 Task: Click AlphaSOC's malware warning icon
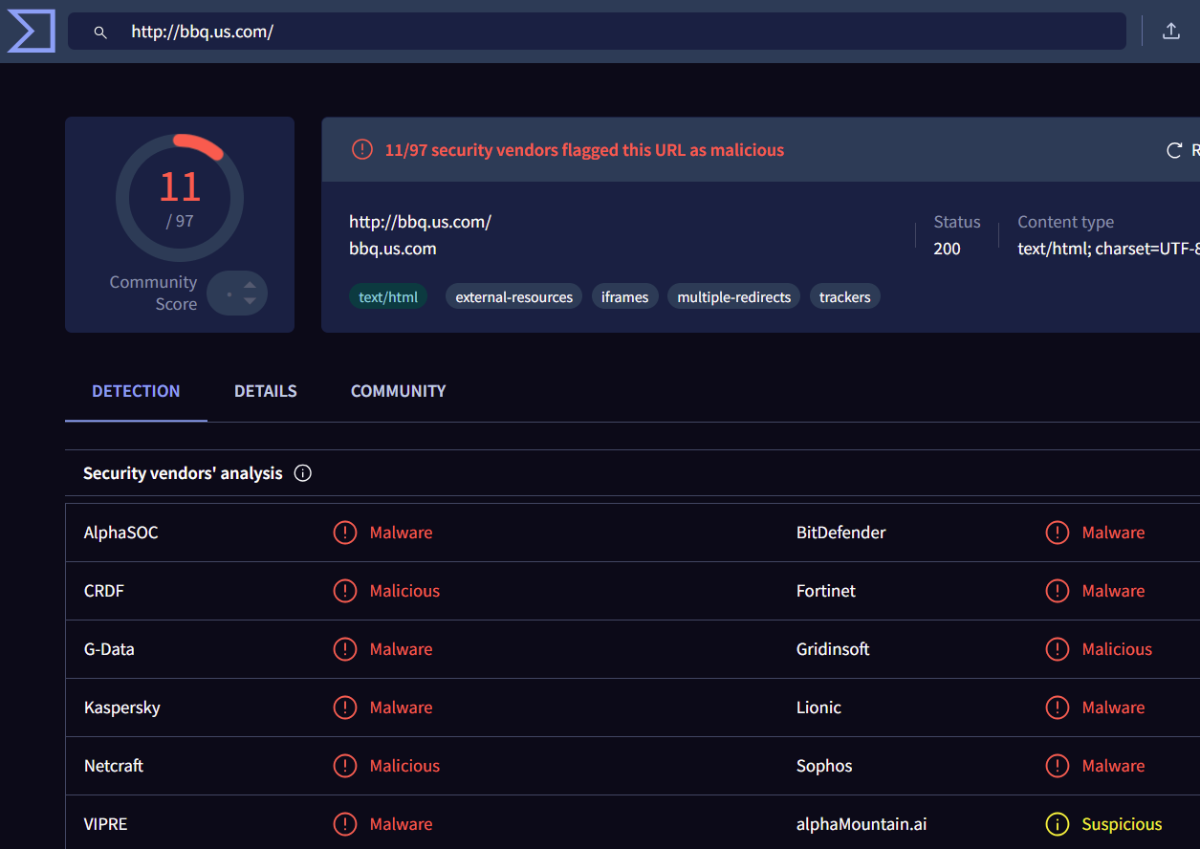345,533
